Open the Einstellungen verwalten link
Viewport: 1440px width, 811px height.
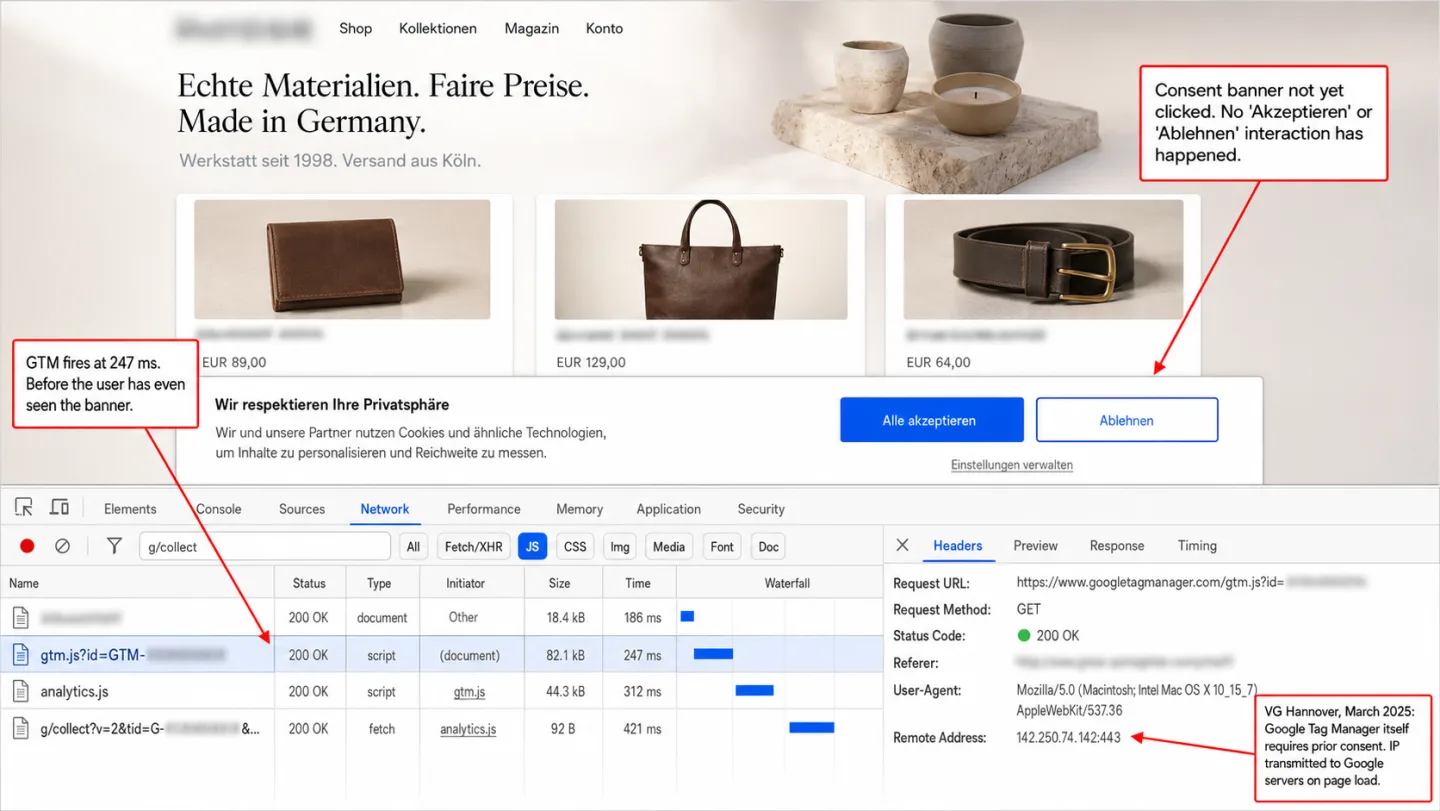click(x=1012, y=465)
